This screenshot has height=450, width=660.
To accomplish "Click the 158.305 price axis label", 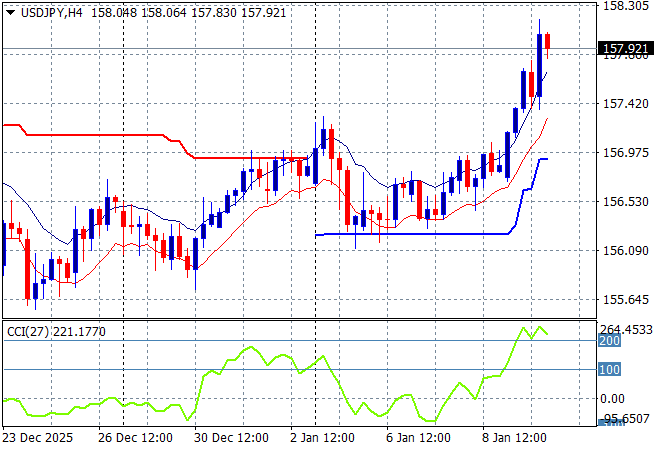I will (x=628, y=6).
